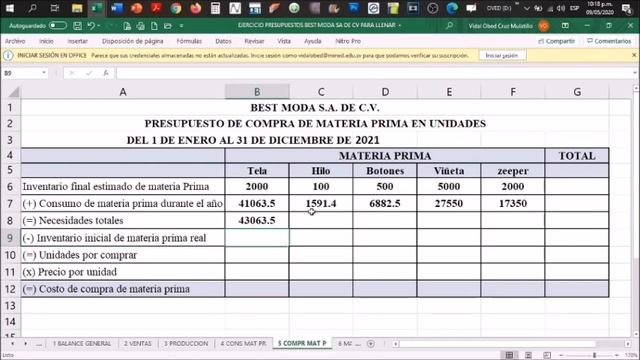This screenshot has height=360, width=640.
Task: Expand Customize Quick Access Toolbar arrow
Action: 181,26
